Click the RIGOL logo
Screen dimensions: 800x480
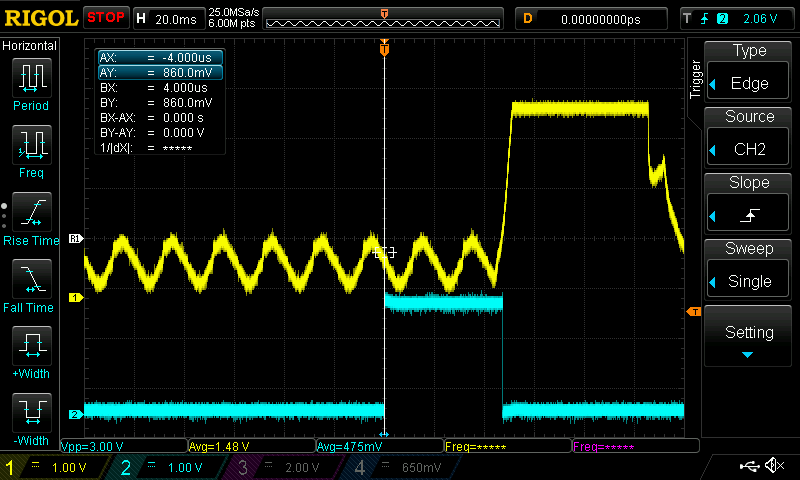[x=41, y=18]
